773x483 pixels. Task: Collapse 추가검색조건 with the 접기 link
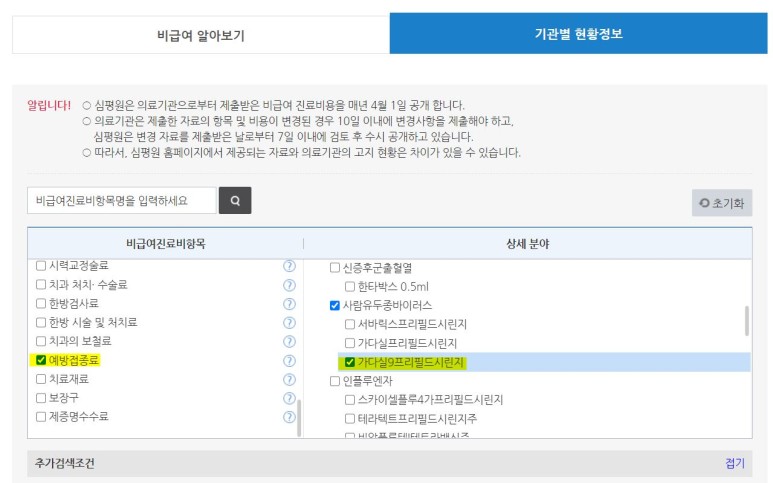(735, 463)
